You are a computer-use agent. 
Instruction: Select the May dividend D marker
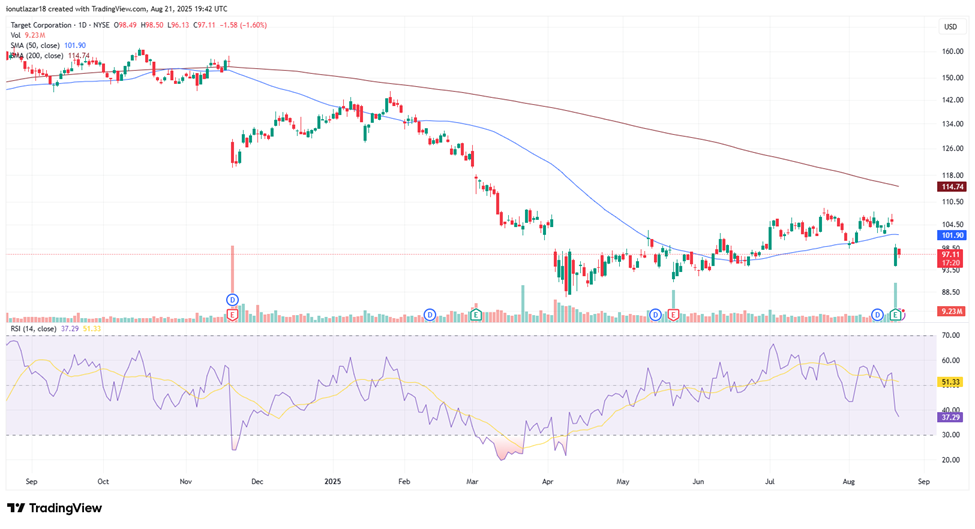[x=655, y=314]
